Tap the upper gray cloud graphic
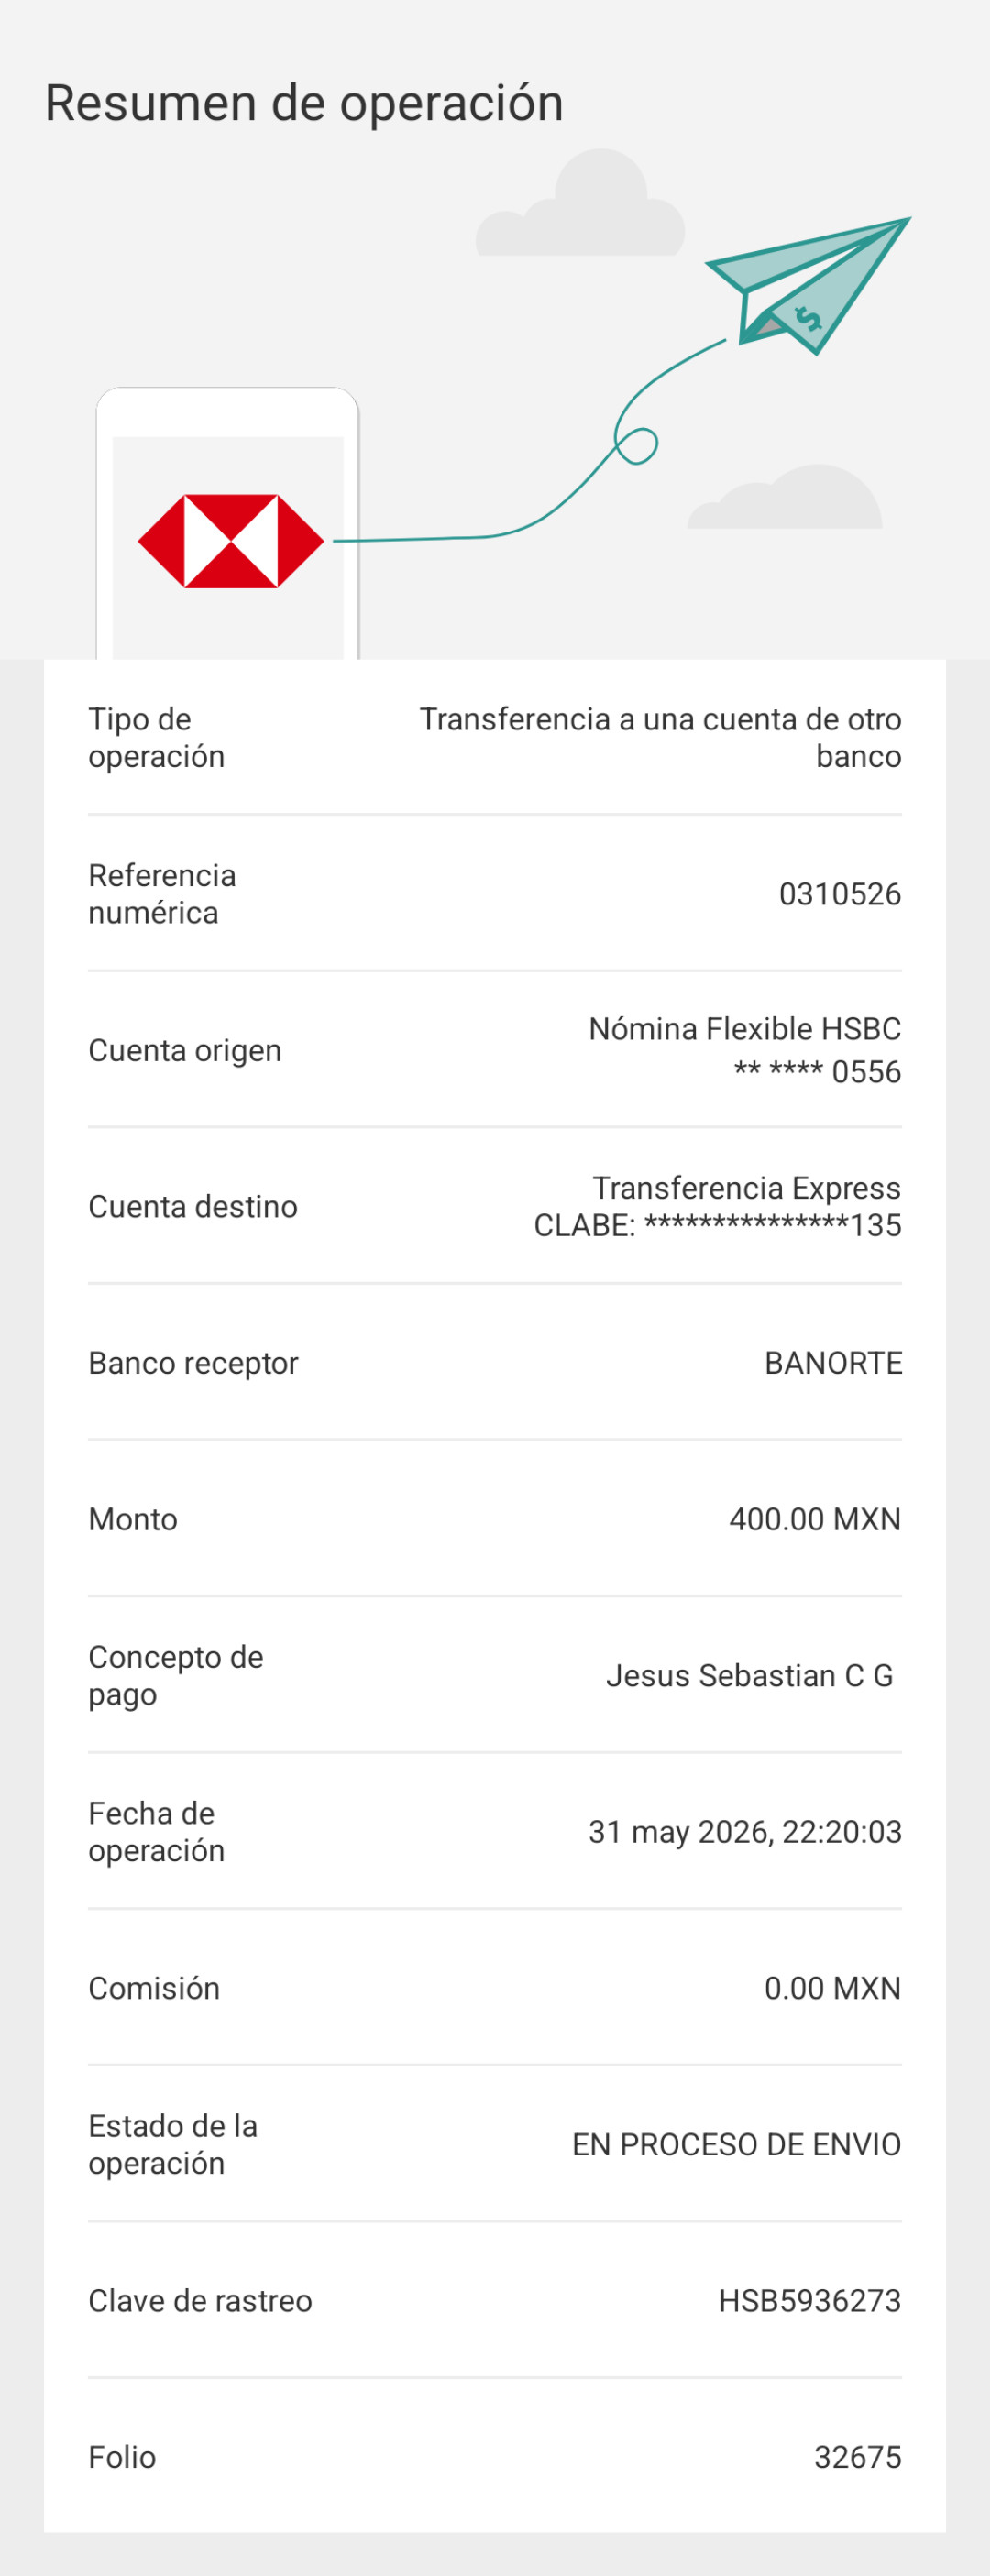Viewport: 990px width, 2576px height. point(580,203)
